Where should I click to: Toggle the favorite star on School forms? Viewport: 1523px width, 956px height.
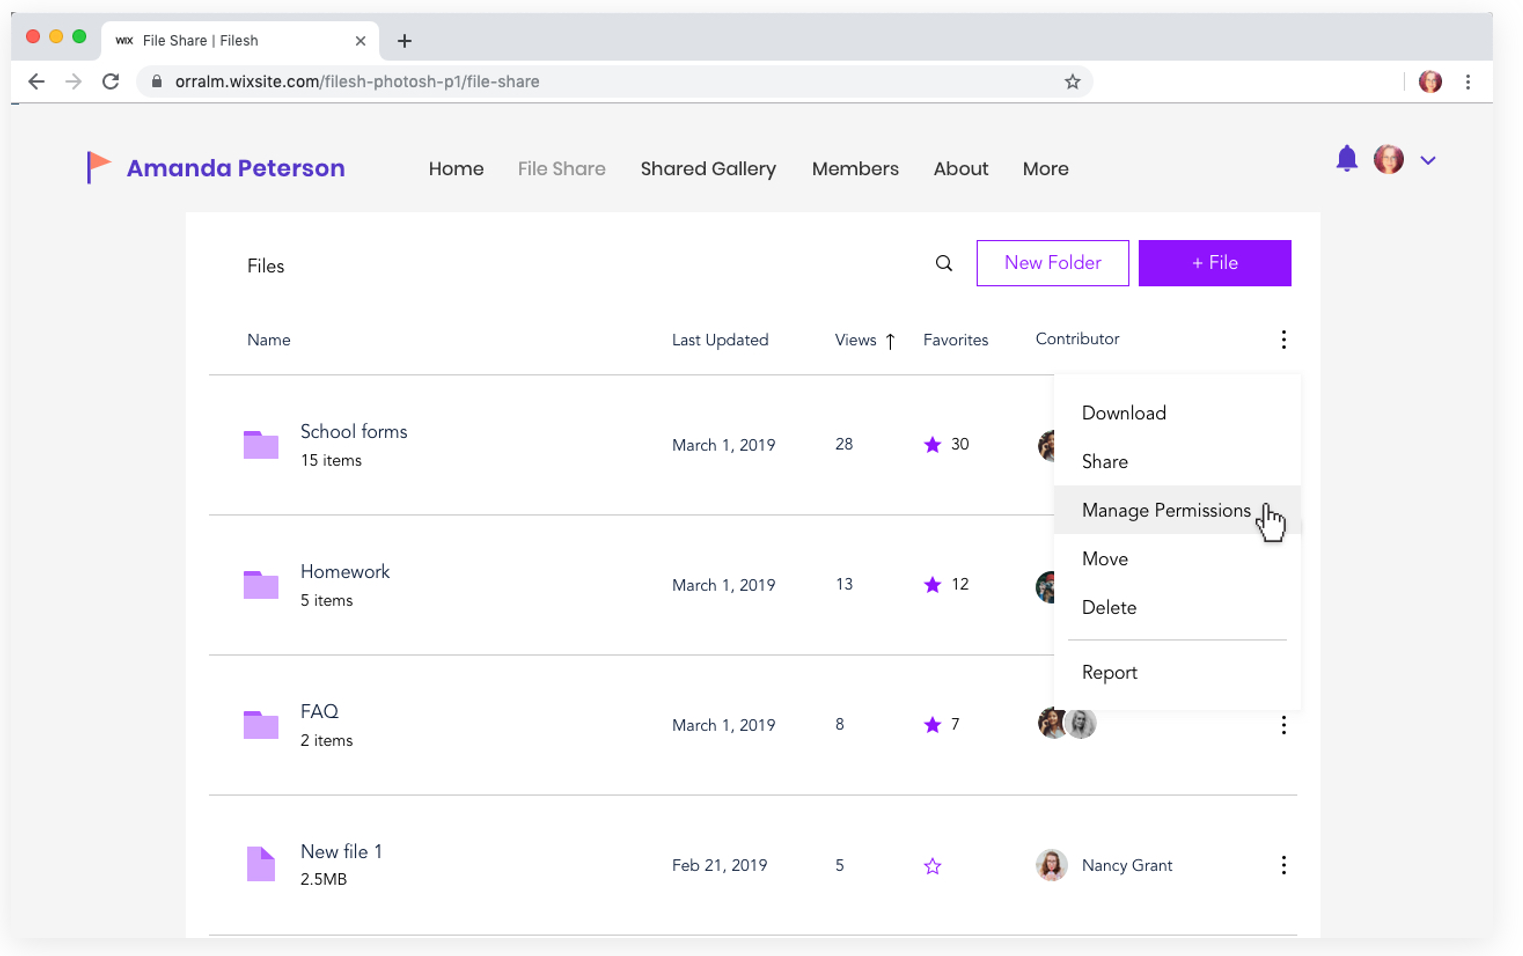(x=932, y=445)
